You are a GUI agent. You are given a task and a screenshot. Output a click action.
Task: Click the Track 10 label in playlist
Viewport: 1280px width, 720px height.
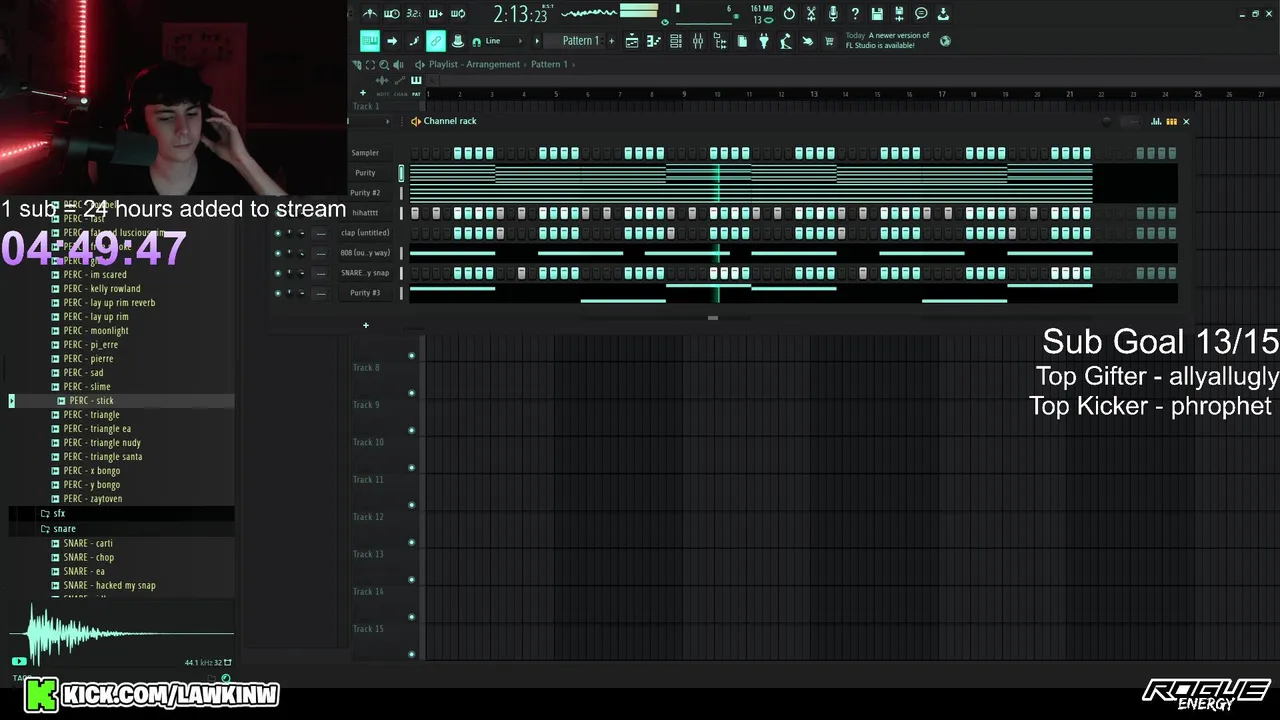368,442
